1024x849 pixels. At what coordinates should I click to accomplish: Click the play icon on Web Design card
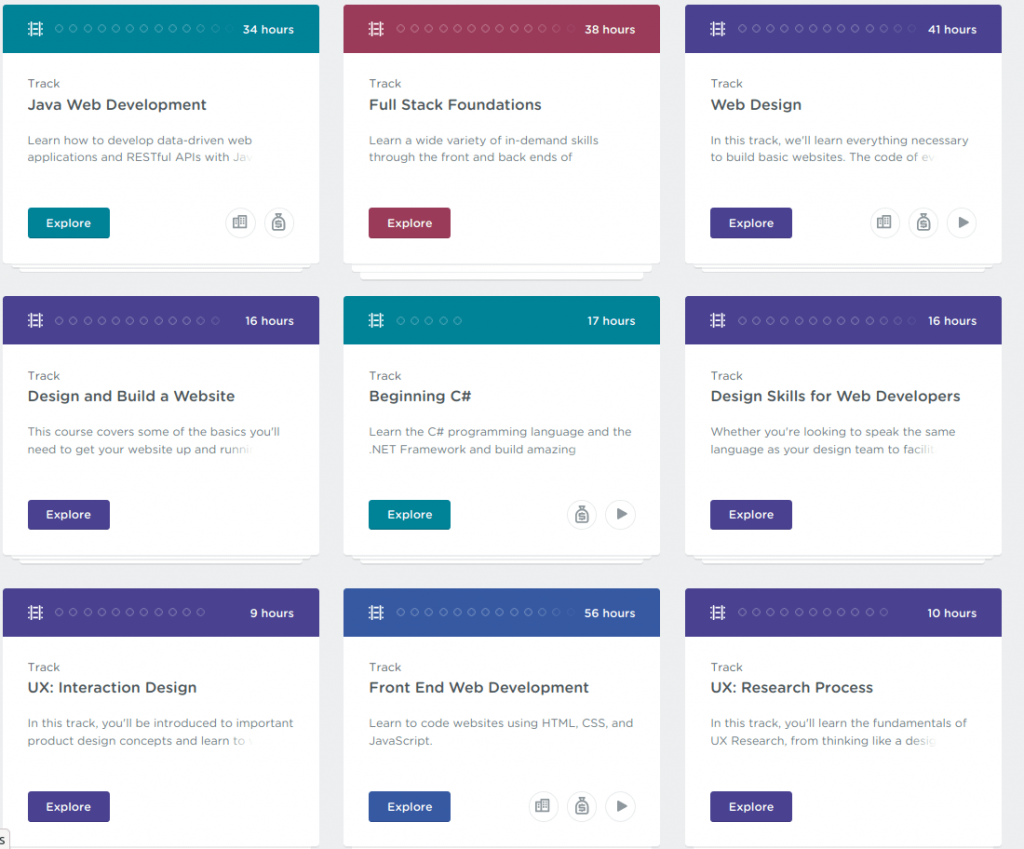pos(962,223)
